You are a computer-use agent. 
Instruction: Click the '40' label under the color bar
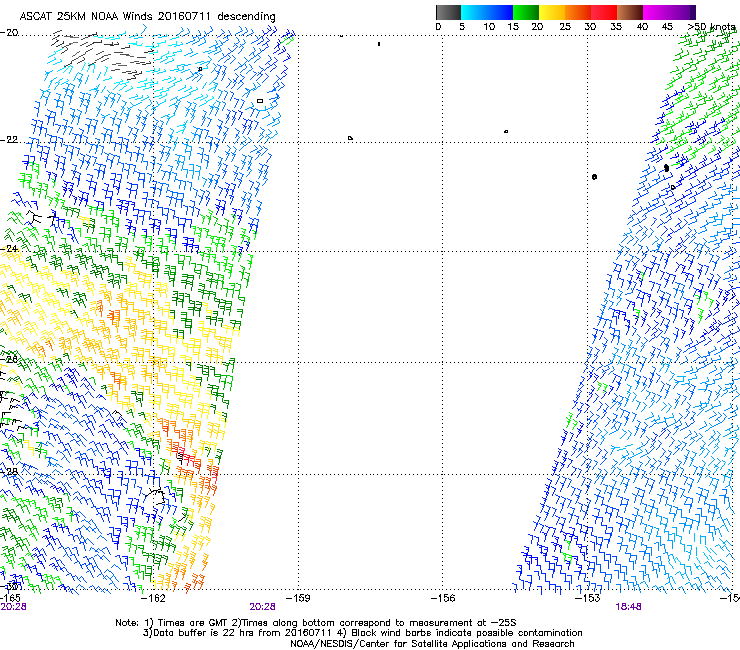pos(642,27)
